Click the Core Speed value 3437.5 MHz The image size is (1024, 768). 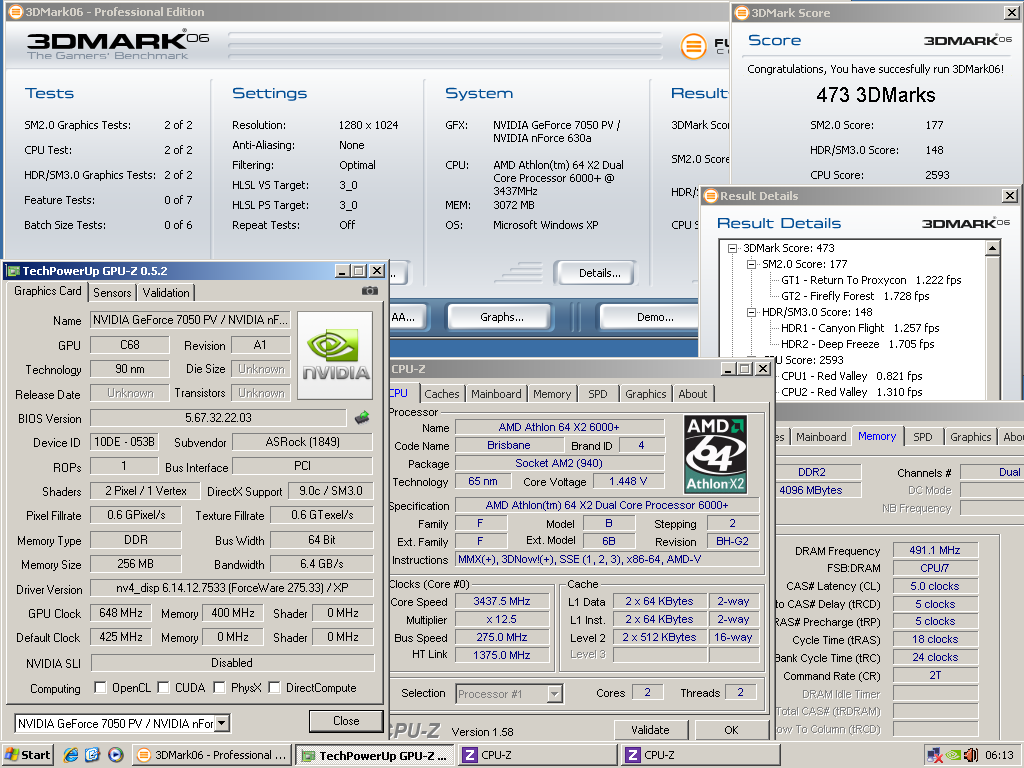pos(502,601)
